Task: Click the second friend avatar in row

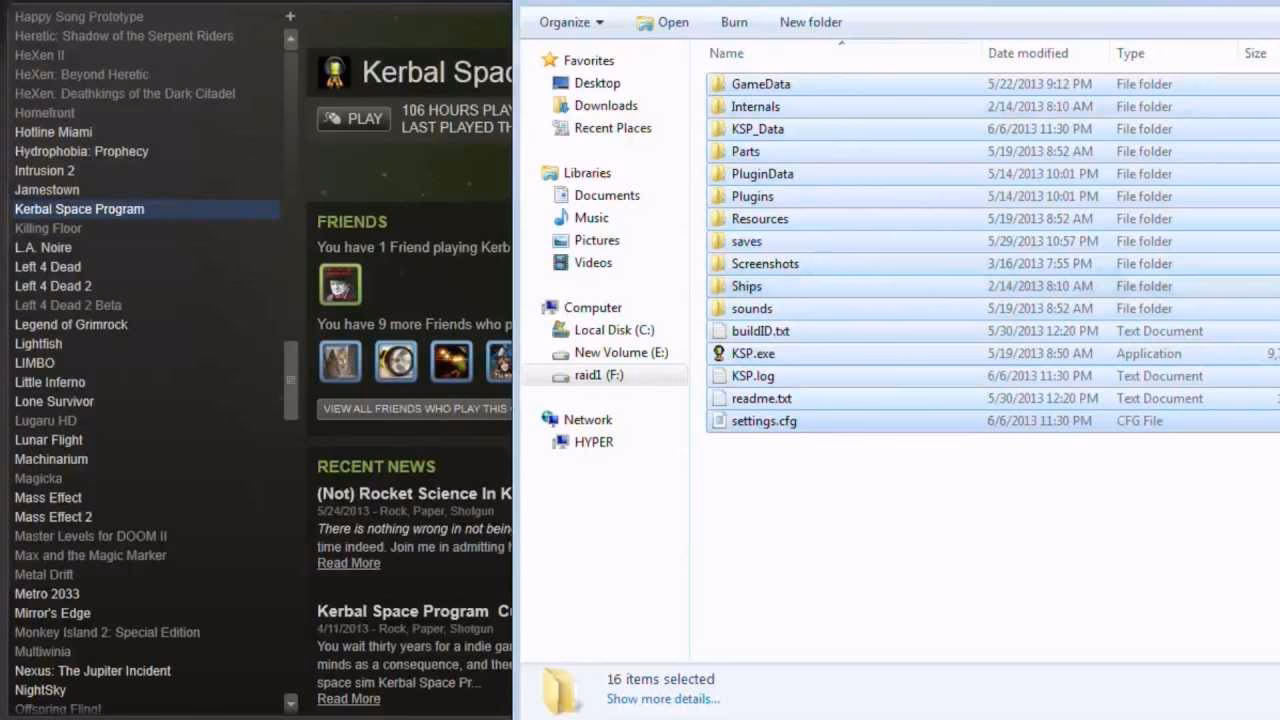Action: click(x=396, y=361)
